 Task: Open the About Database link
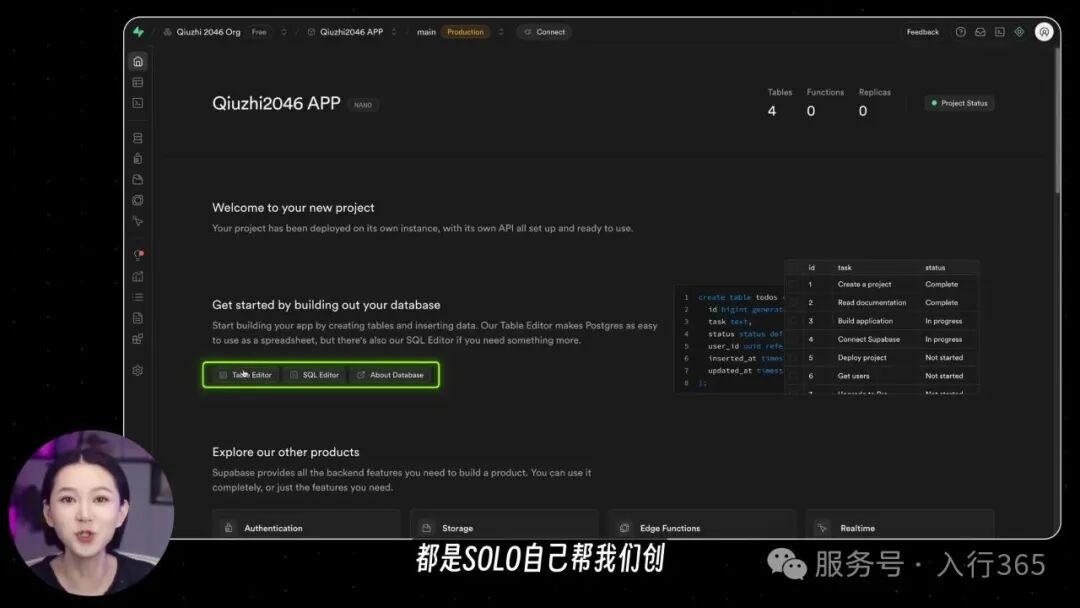(x=390, y=375)
